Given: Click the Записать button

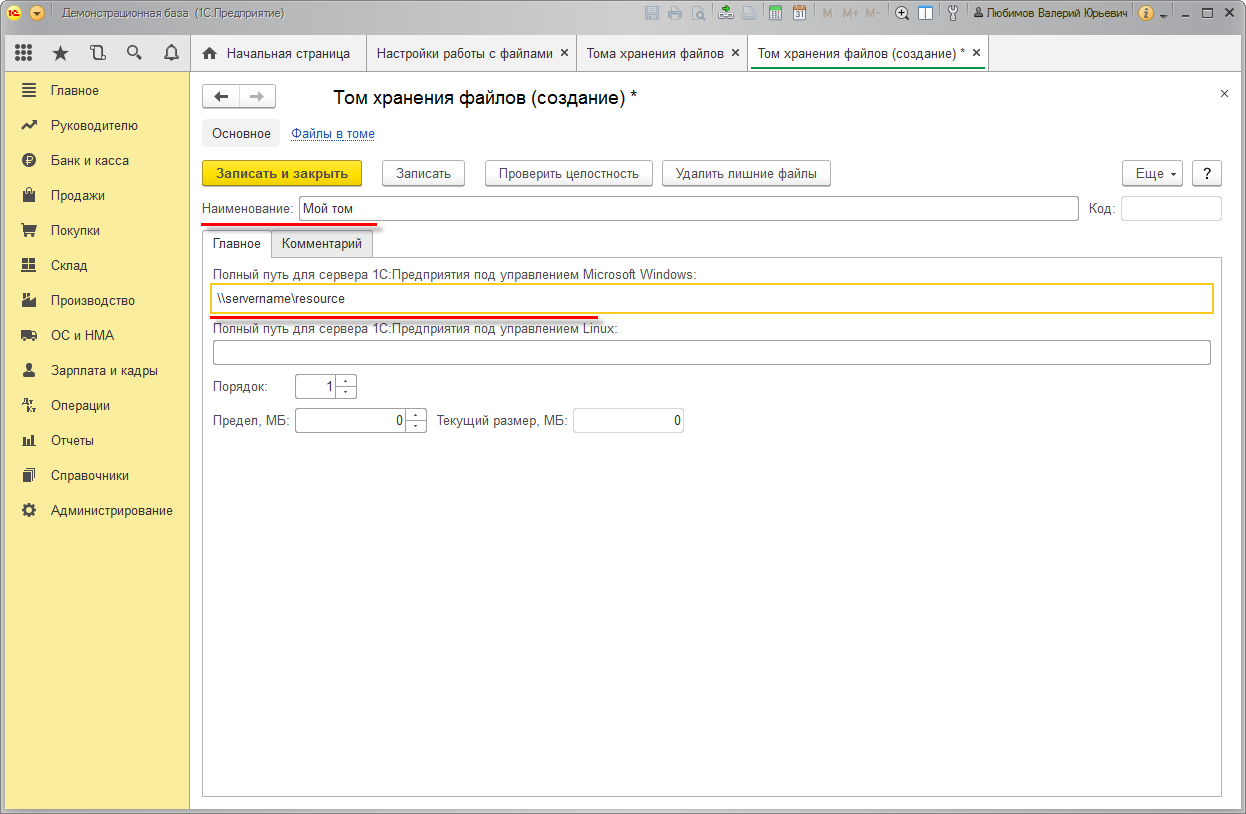Looking at the screenshot, I should click(423, 173).
